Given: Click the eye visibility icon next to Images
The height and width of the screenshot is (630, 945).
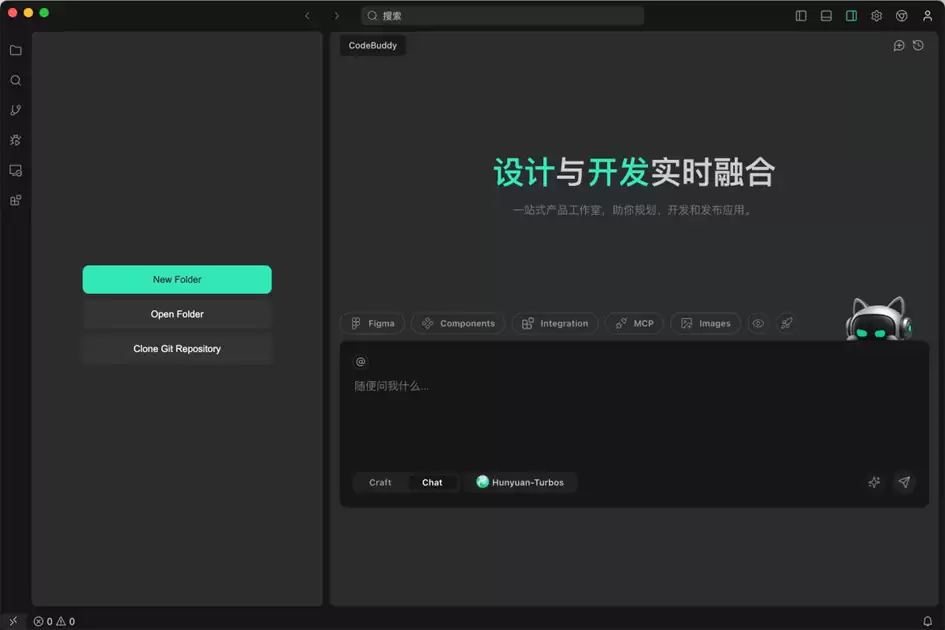Looking at the screenshot, I should (x=757, y=323).
